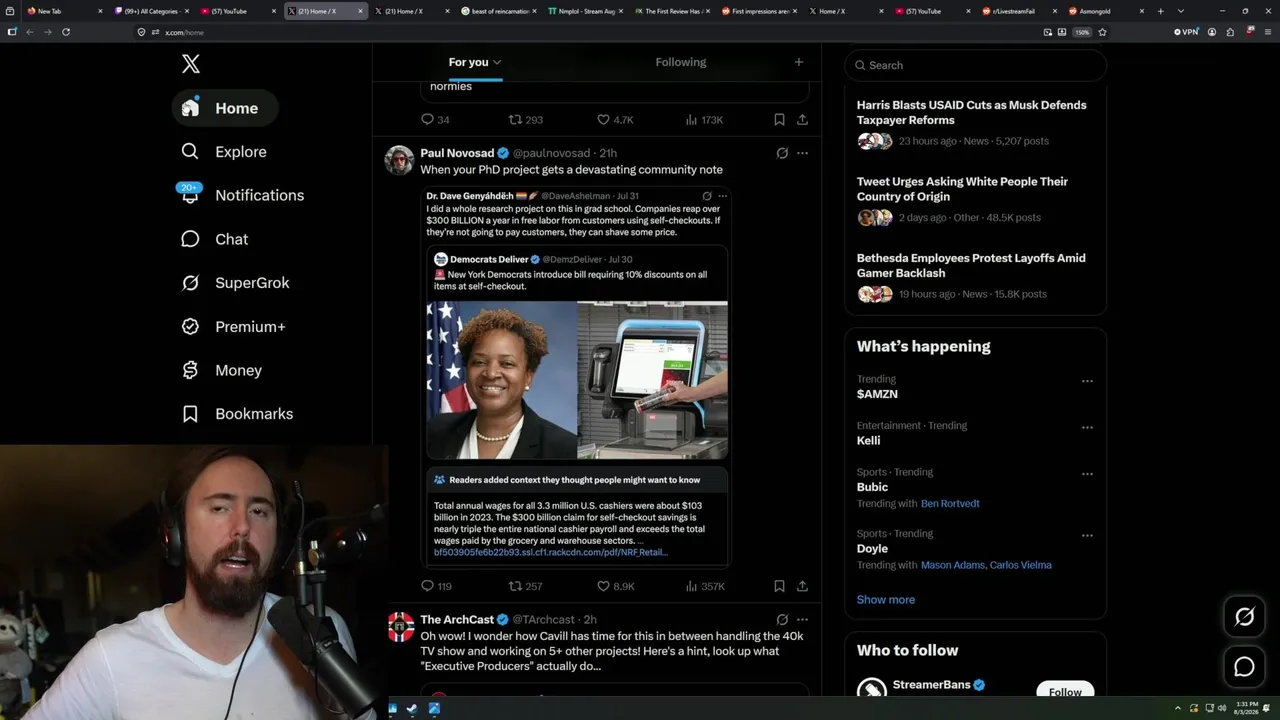Screen dimensions: 1280x720
Task: Like the post with 4.7K likes
Action: [x=615, y=119]
